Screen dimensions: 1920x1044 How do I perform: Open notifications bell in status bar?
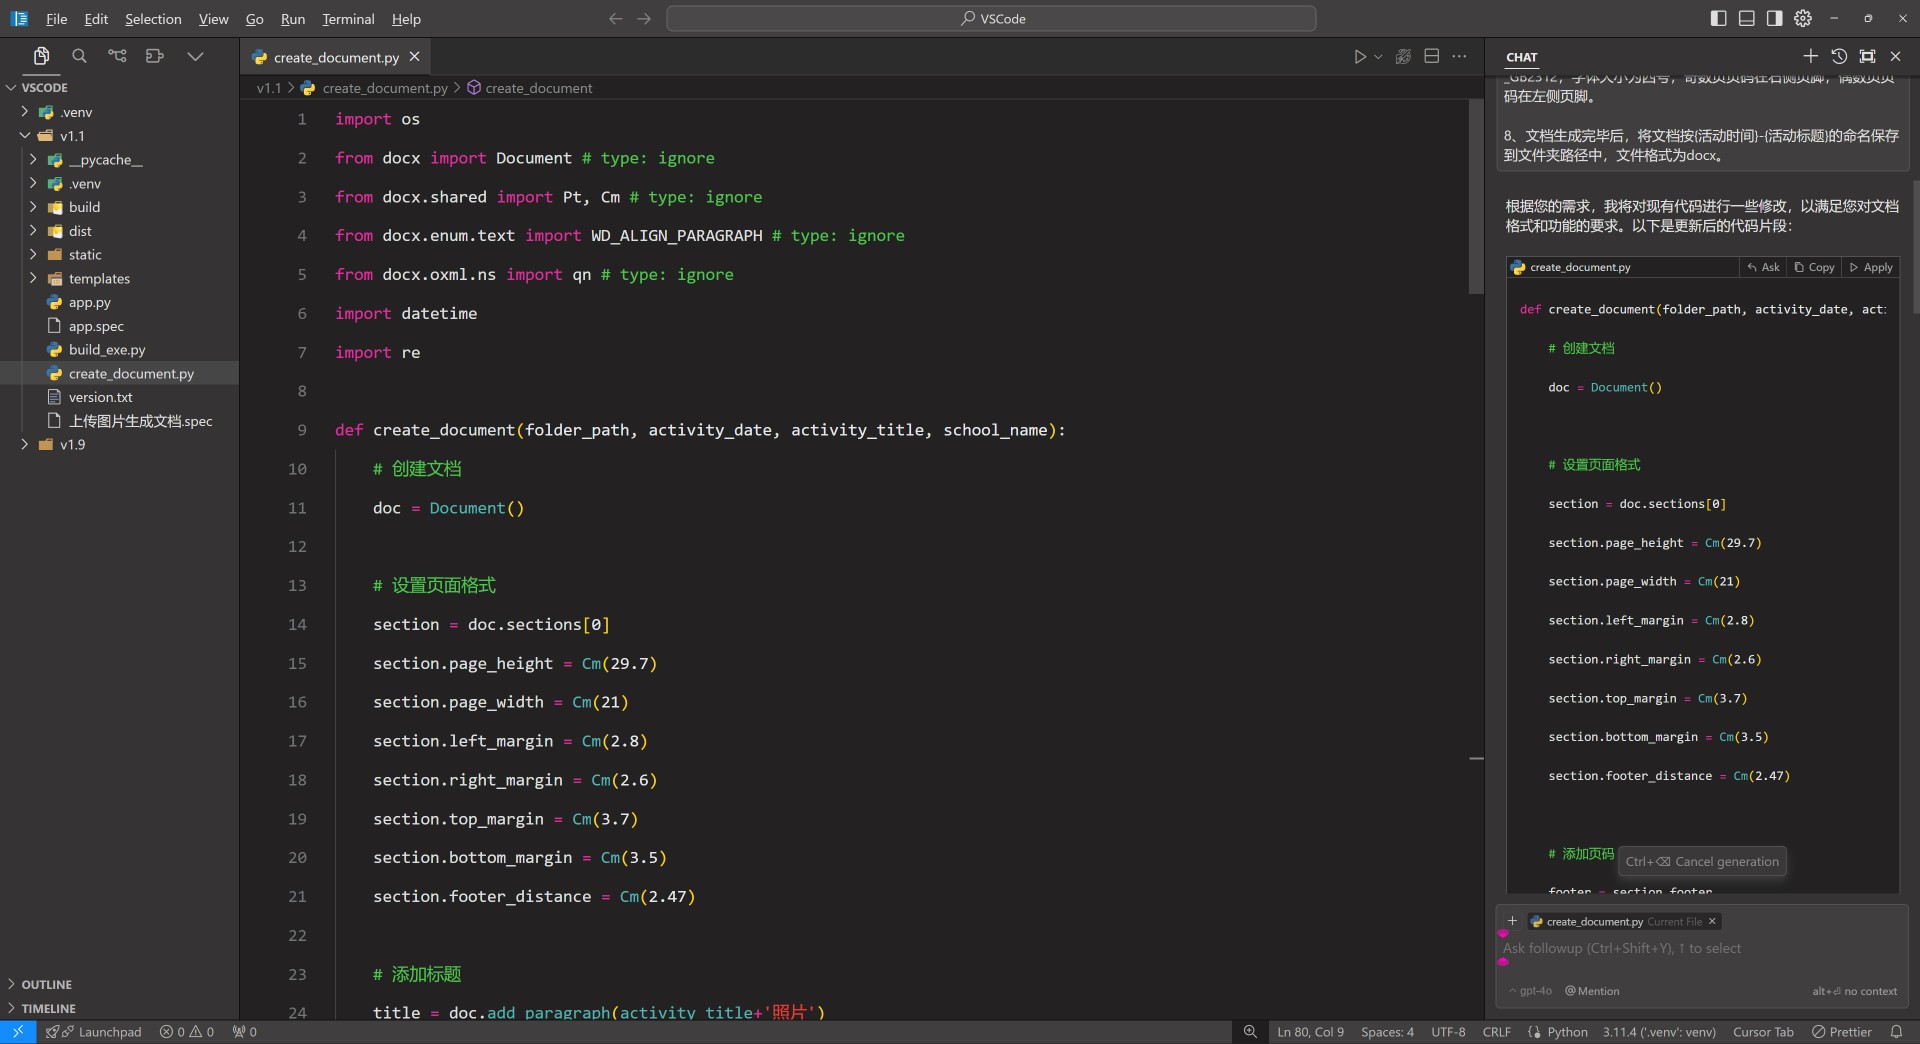tap(1896, 1032)
